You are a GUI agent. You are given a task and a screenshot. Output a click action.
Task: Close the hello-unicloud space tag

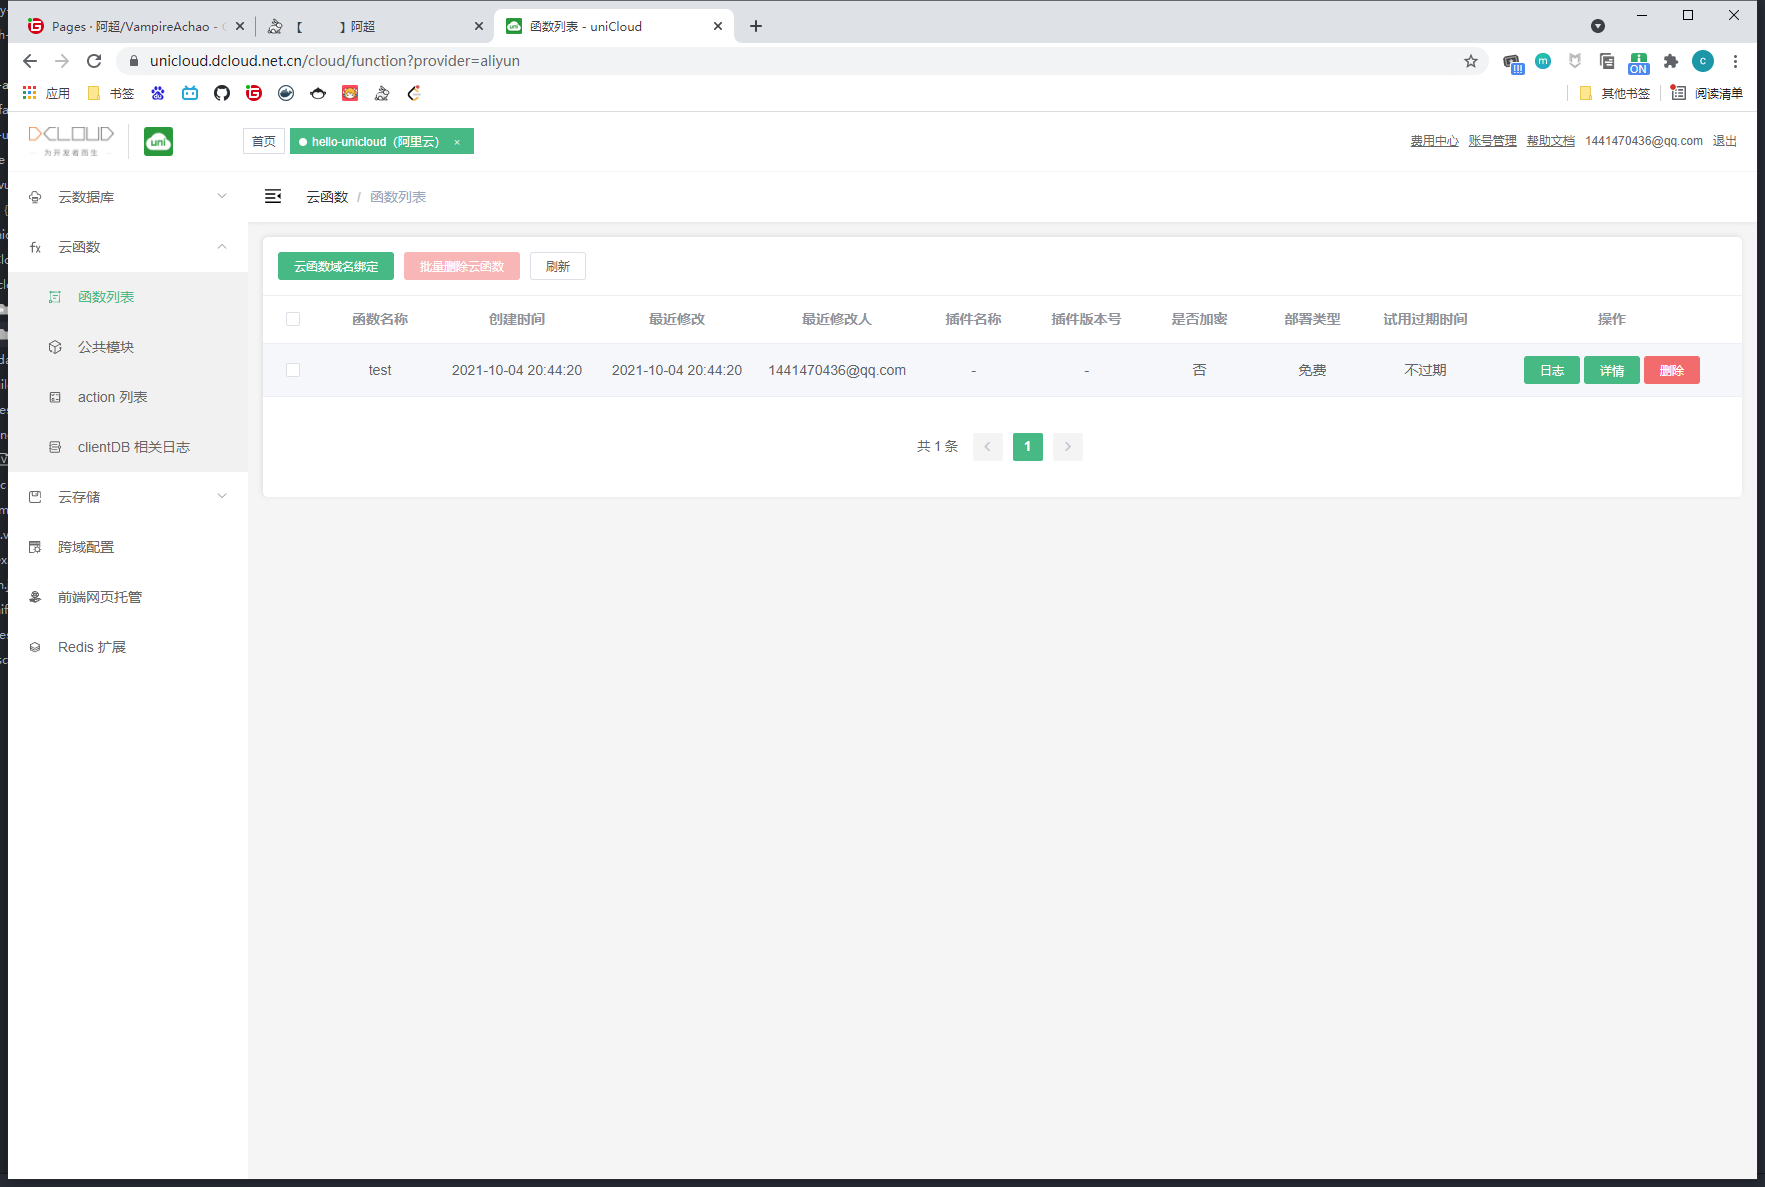(457, 142)
